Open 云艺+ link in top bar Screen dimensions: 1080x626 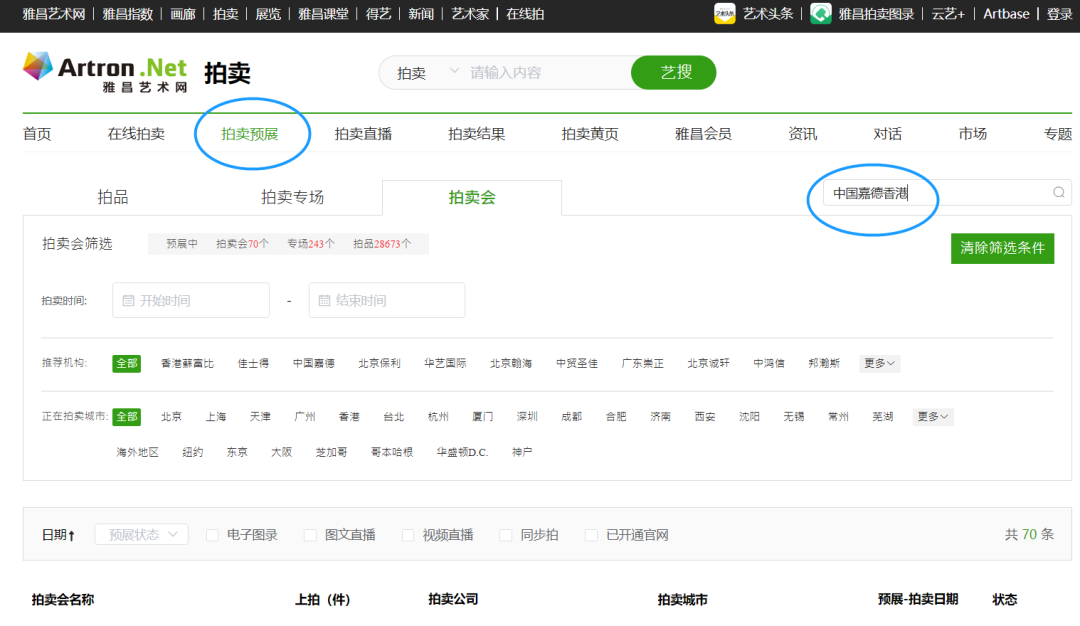click(x=948, y=14)
